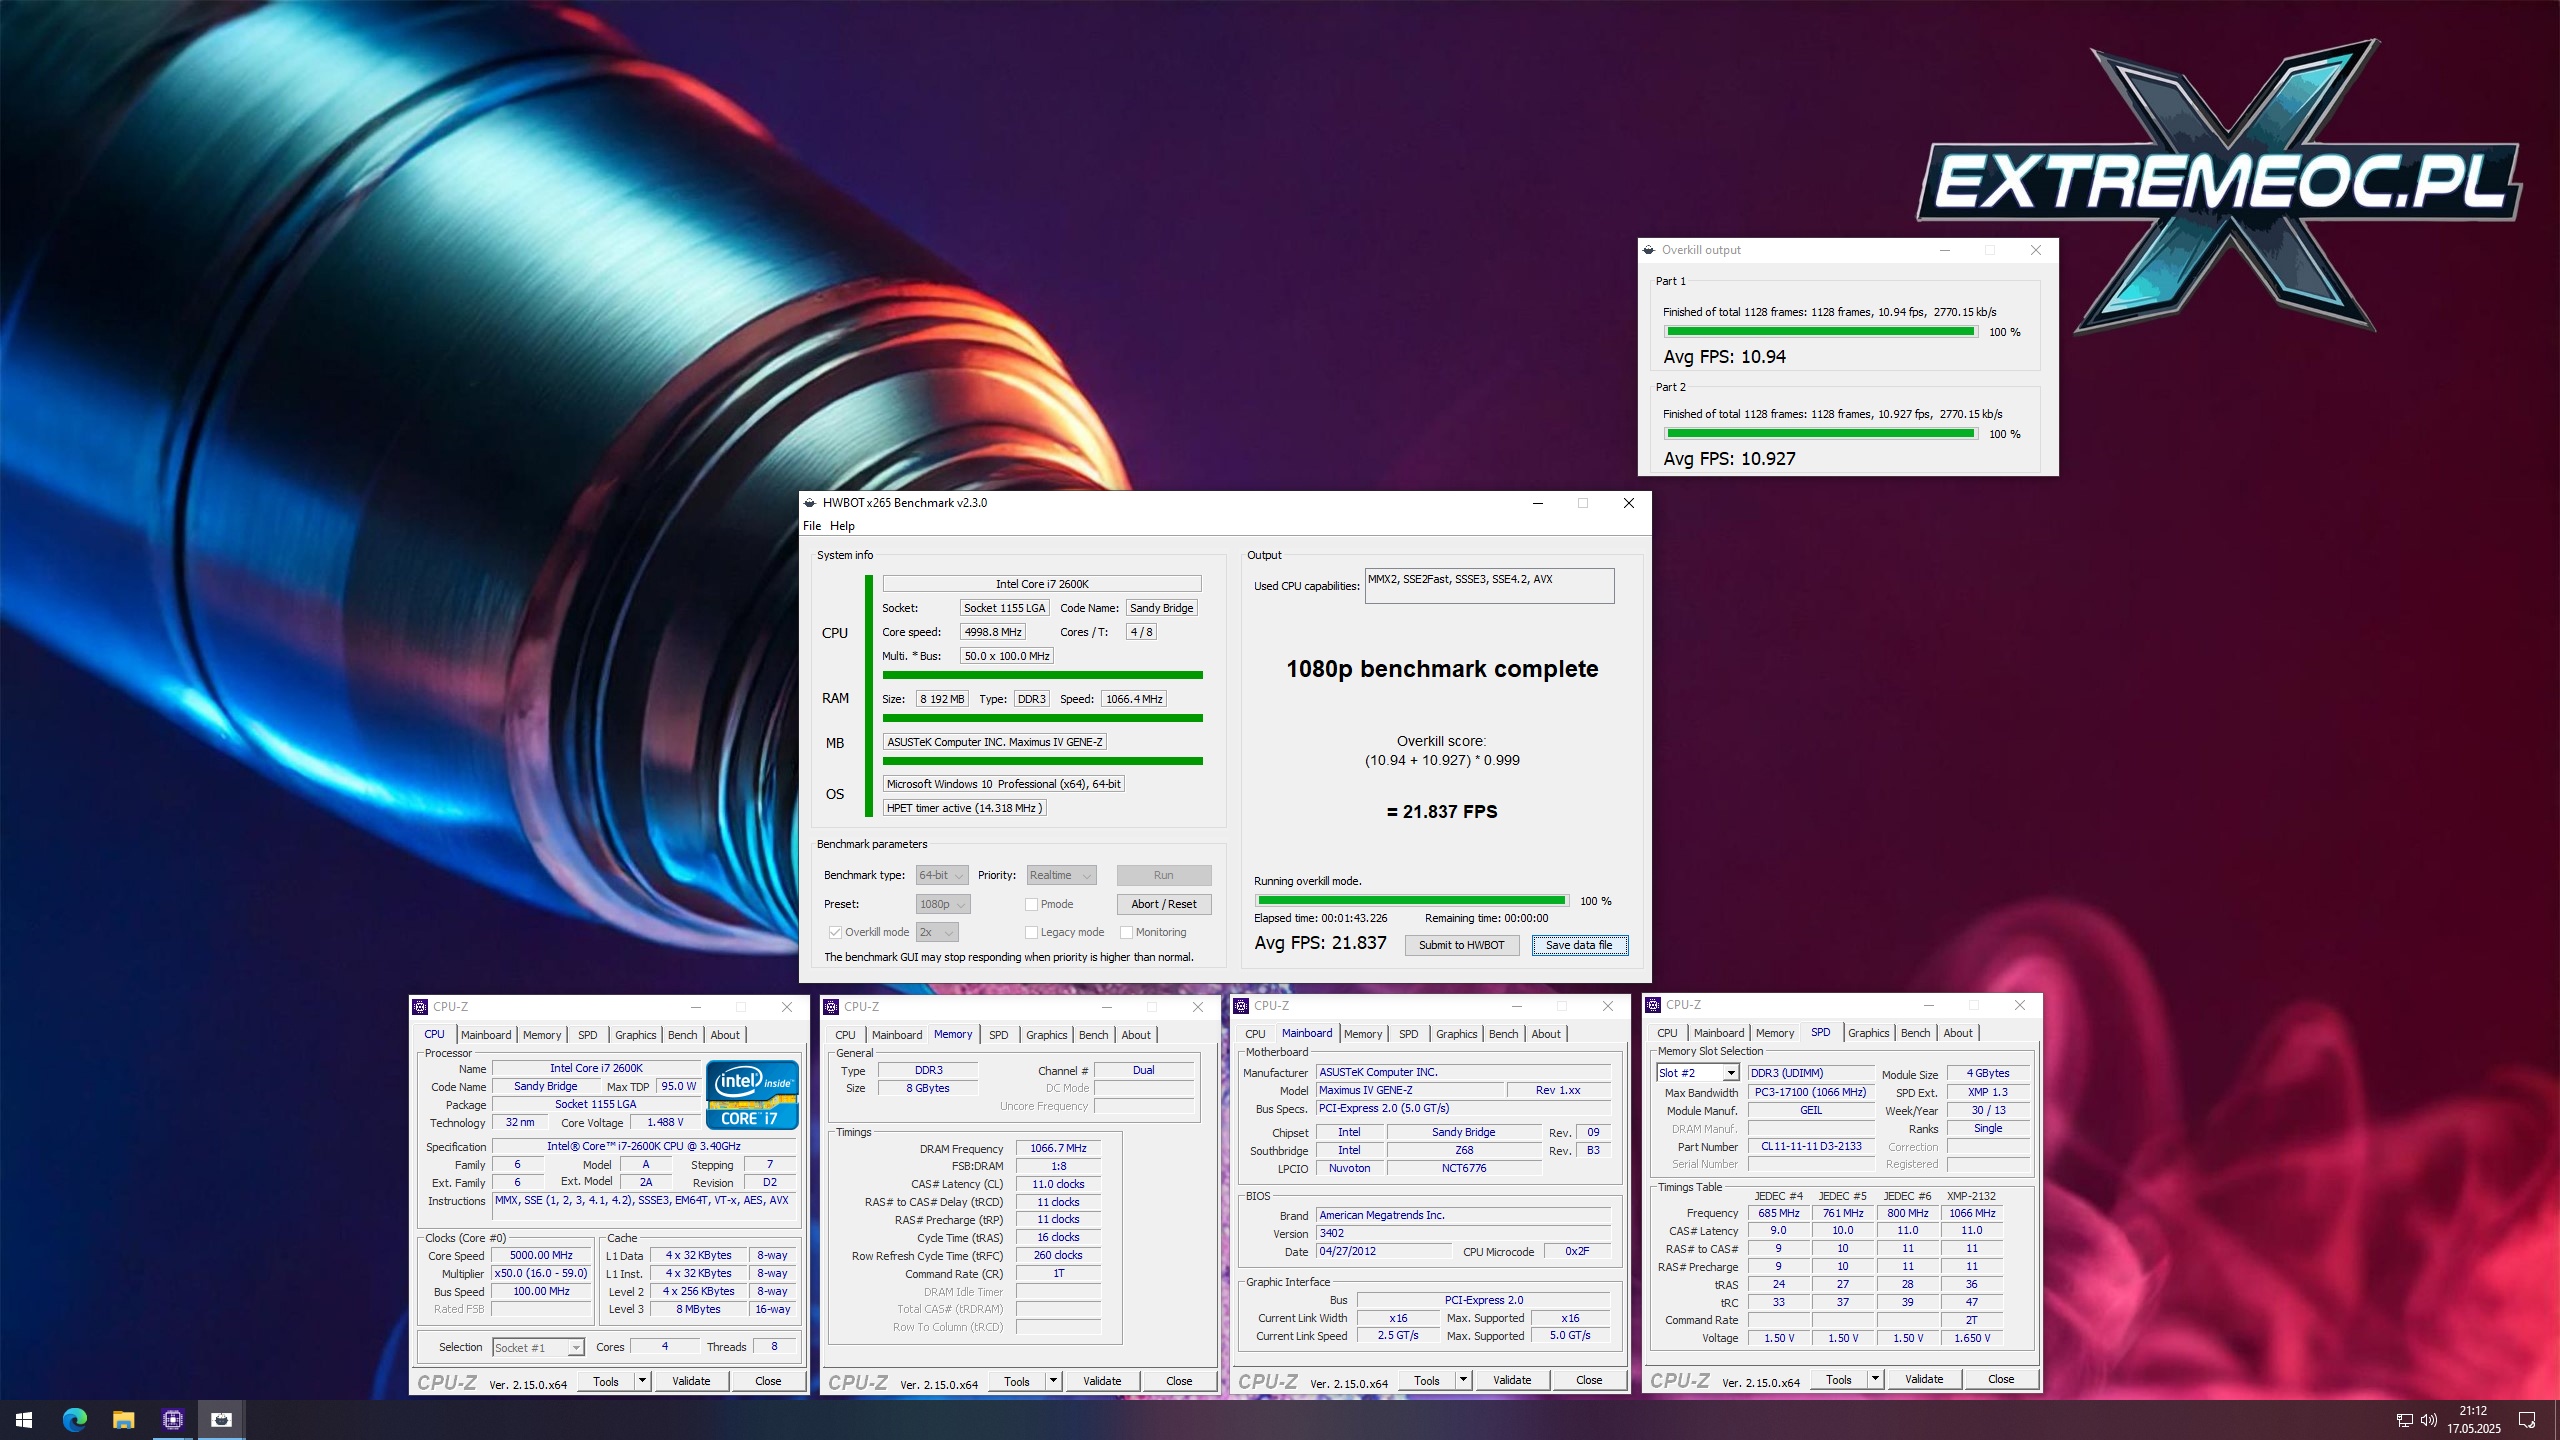Click Overkill Part 2 progress bar
The width and height of the screenshot is (2560, 1440).
(1820, 434)
